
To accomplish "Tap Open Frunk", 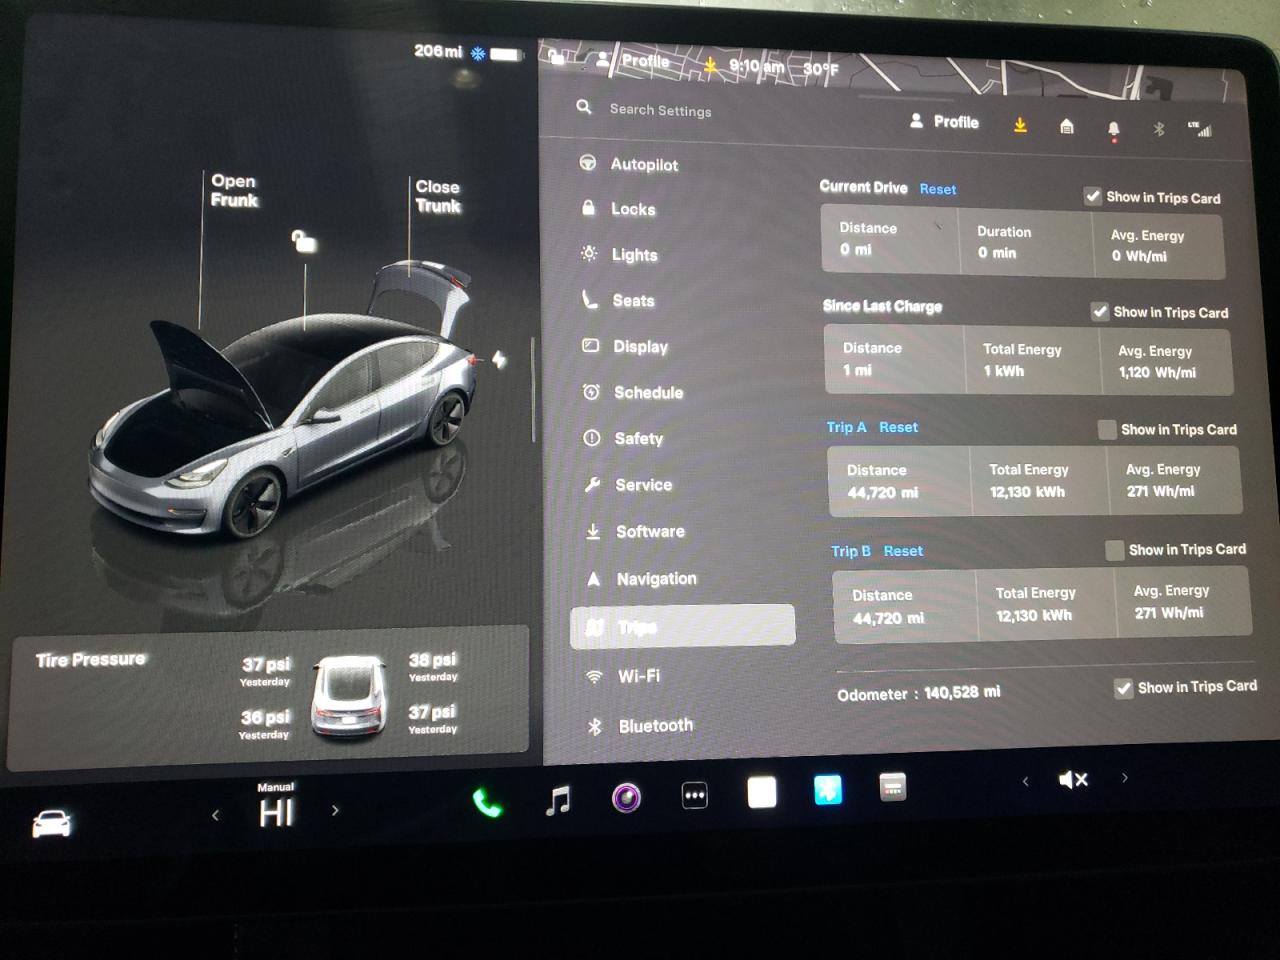I will point(234,190).
